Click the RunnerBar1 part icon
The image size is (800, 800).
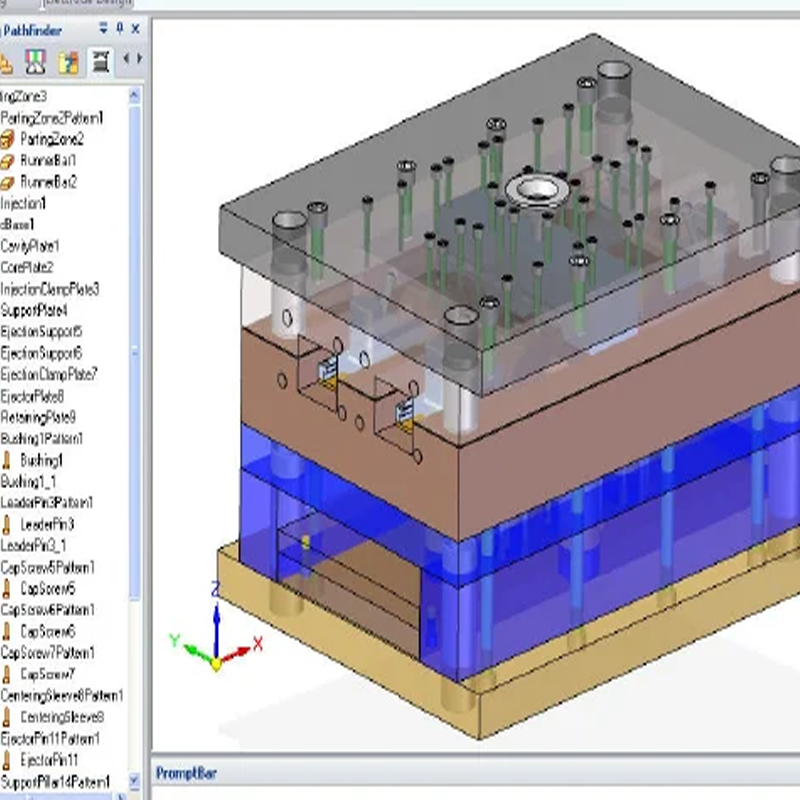point(7,161)
